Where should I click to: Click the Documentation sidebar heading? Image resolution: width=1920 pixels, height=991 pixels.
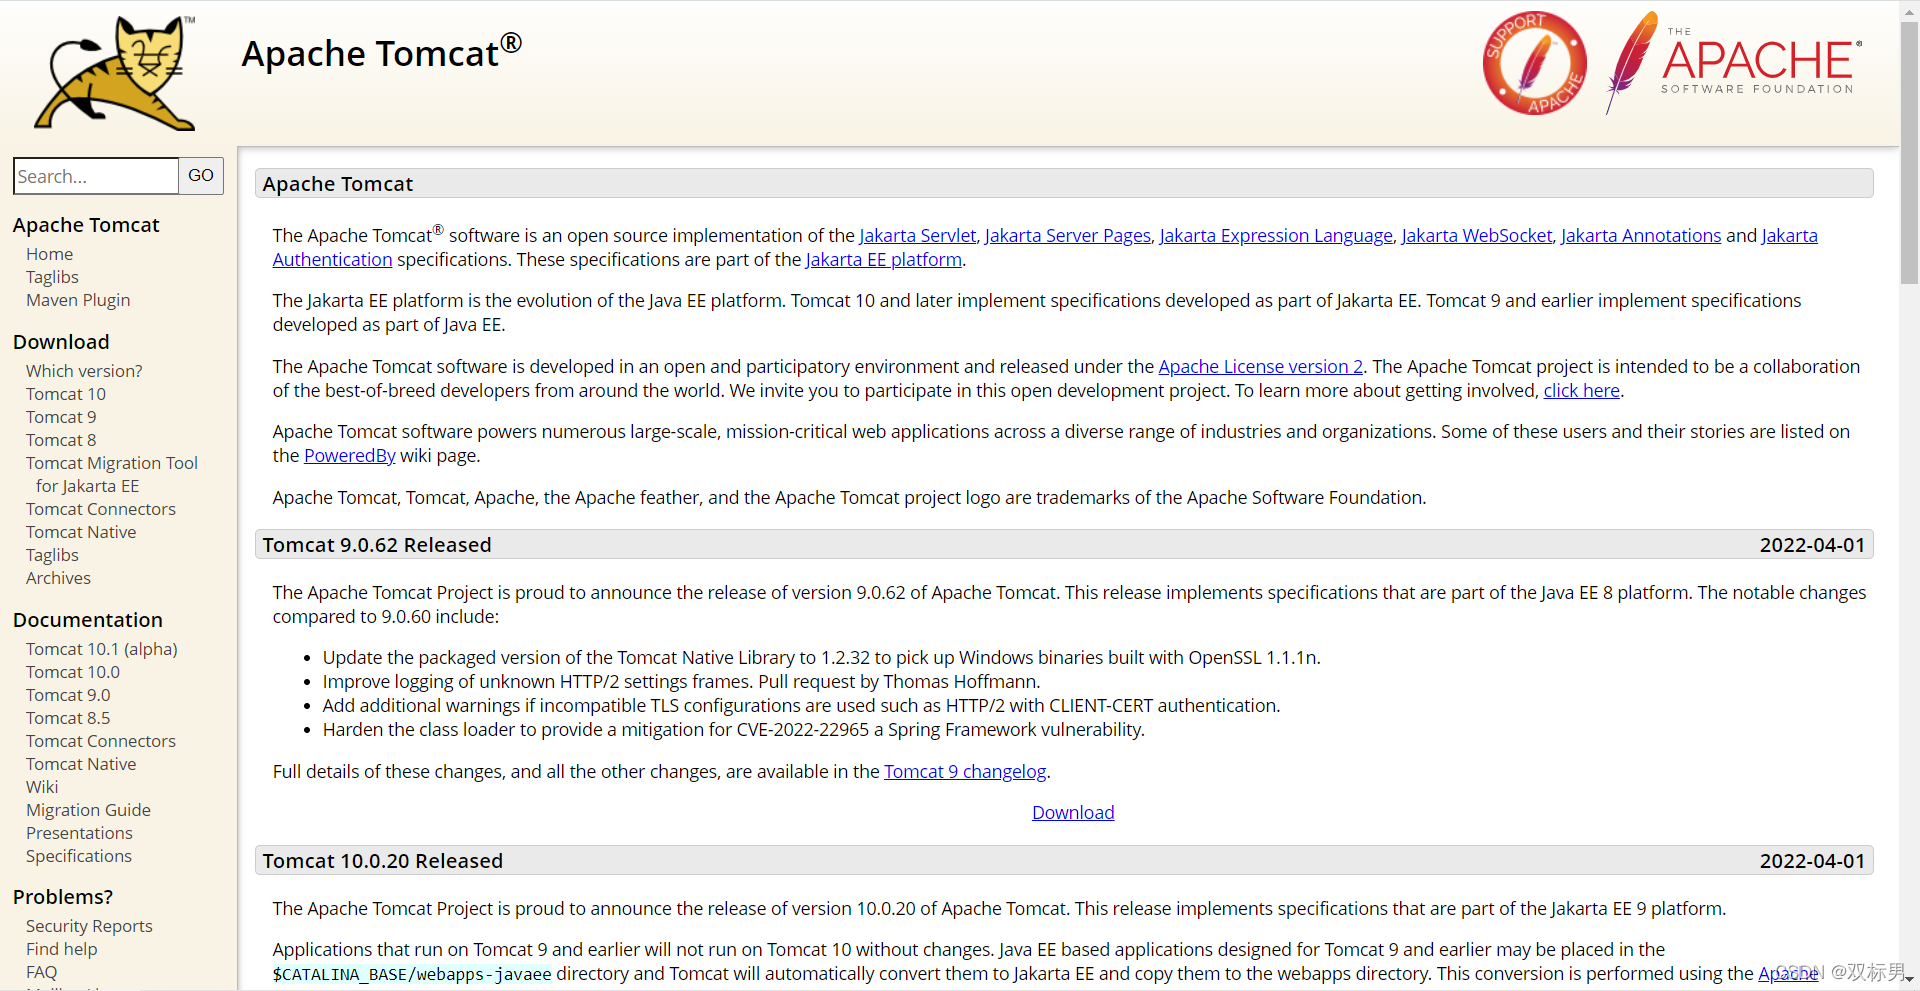(88, 620)
